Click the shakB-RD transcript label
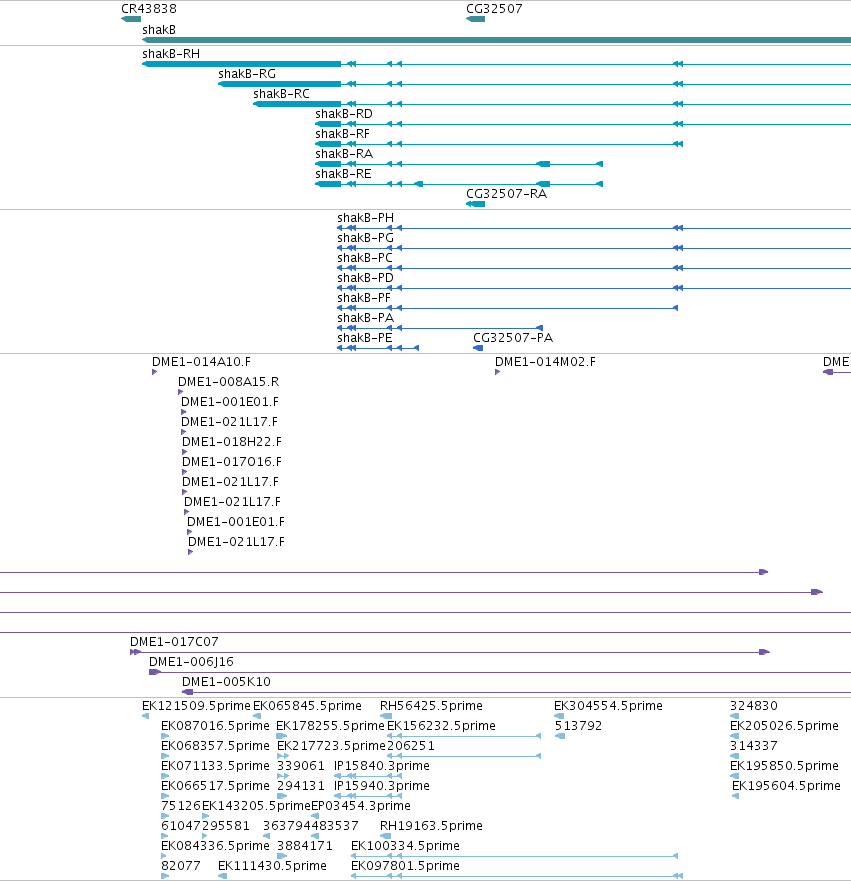This screenshot has height=881, width=851. pyautogui.click(x=344, y=114)
